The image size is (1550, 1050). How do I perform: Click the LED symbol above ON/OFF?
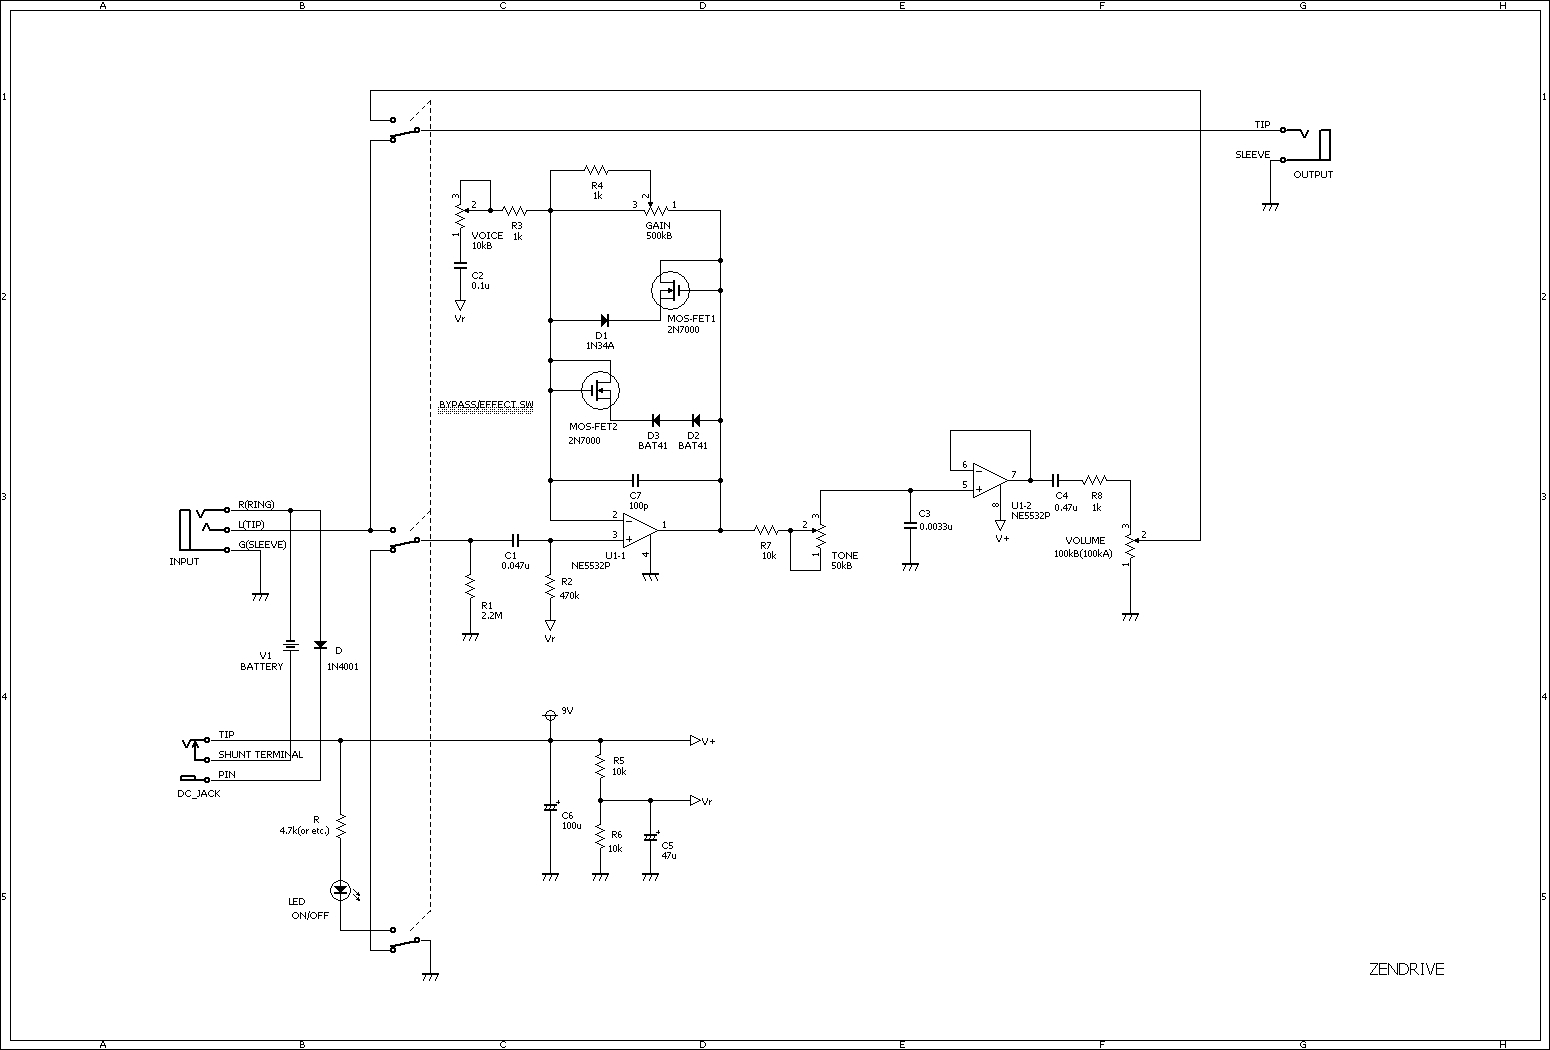click(x=340, y=889)
